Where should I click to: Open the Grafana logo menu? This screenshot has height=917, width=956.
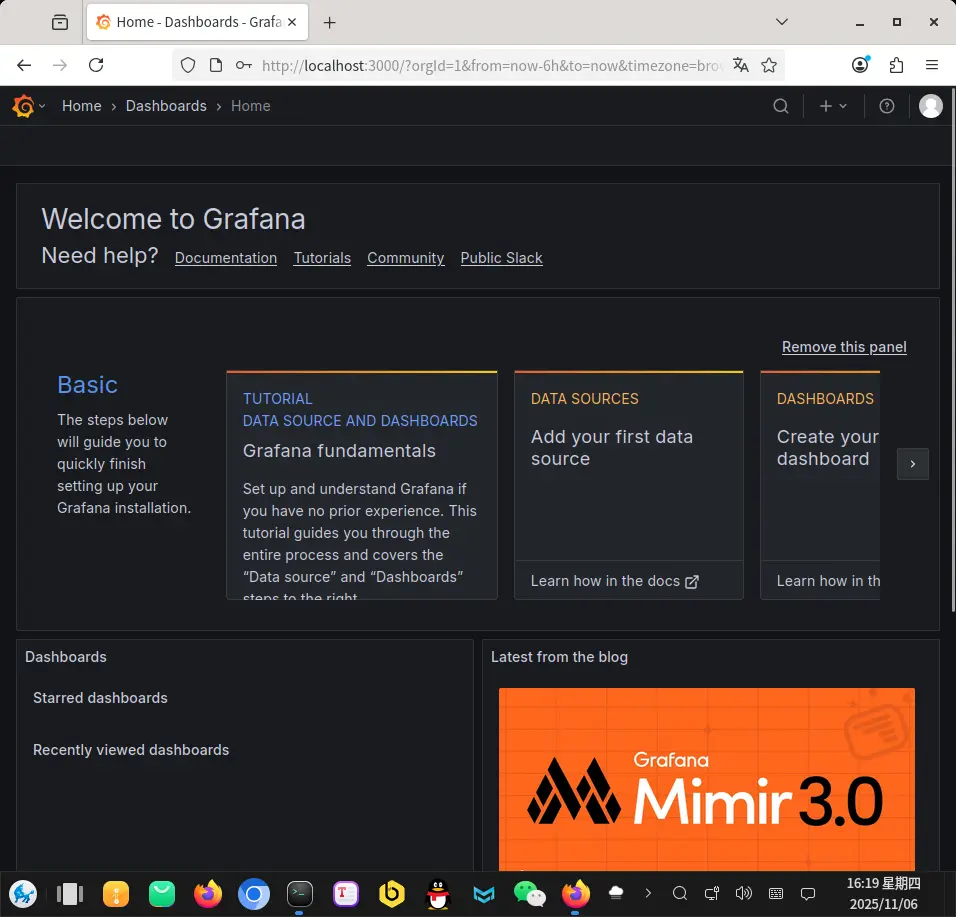(28, 106)
